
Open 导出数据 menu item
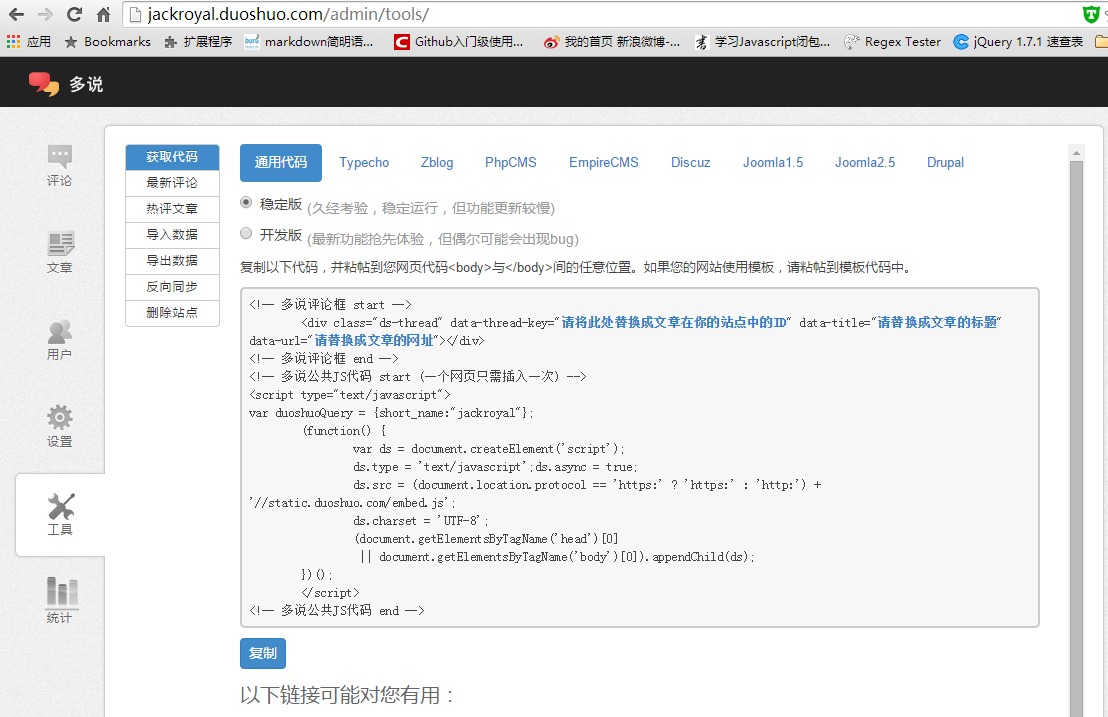pyautogui.click(x=172, y=261)
